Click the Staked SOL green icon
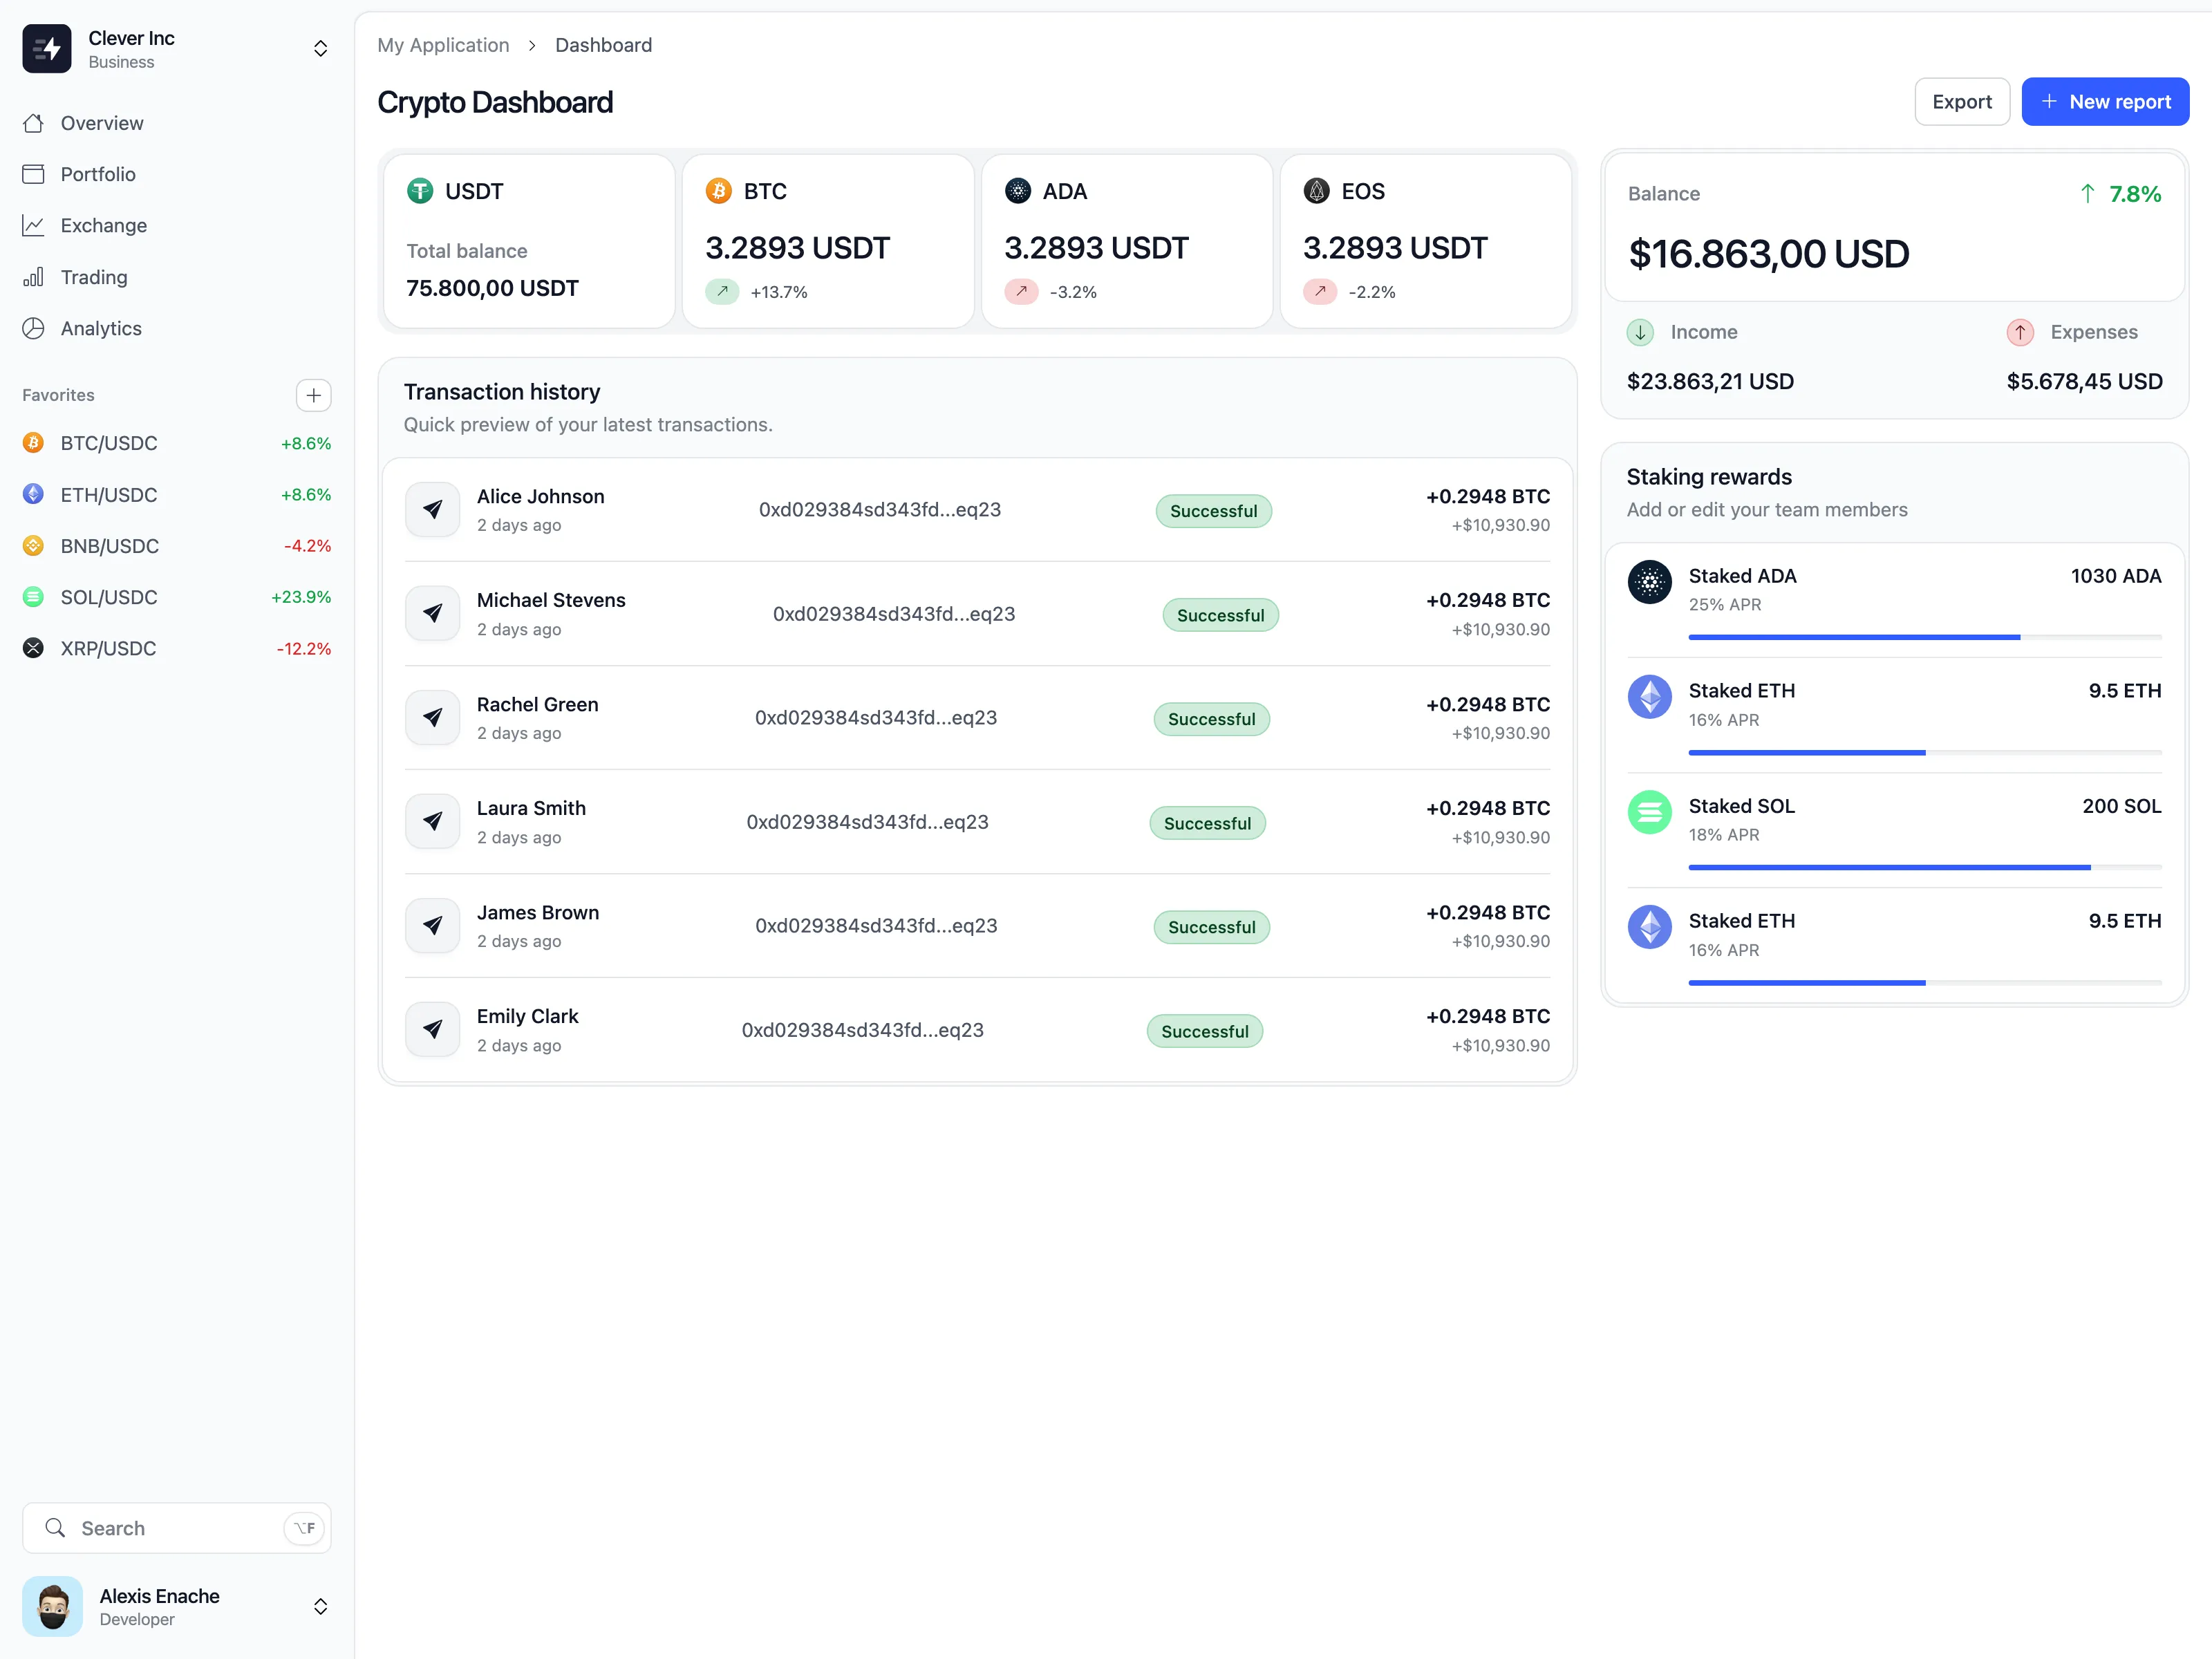 pos(1649,813)
